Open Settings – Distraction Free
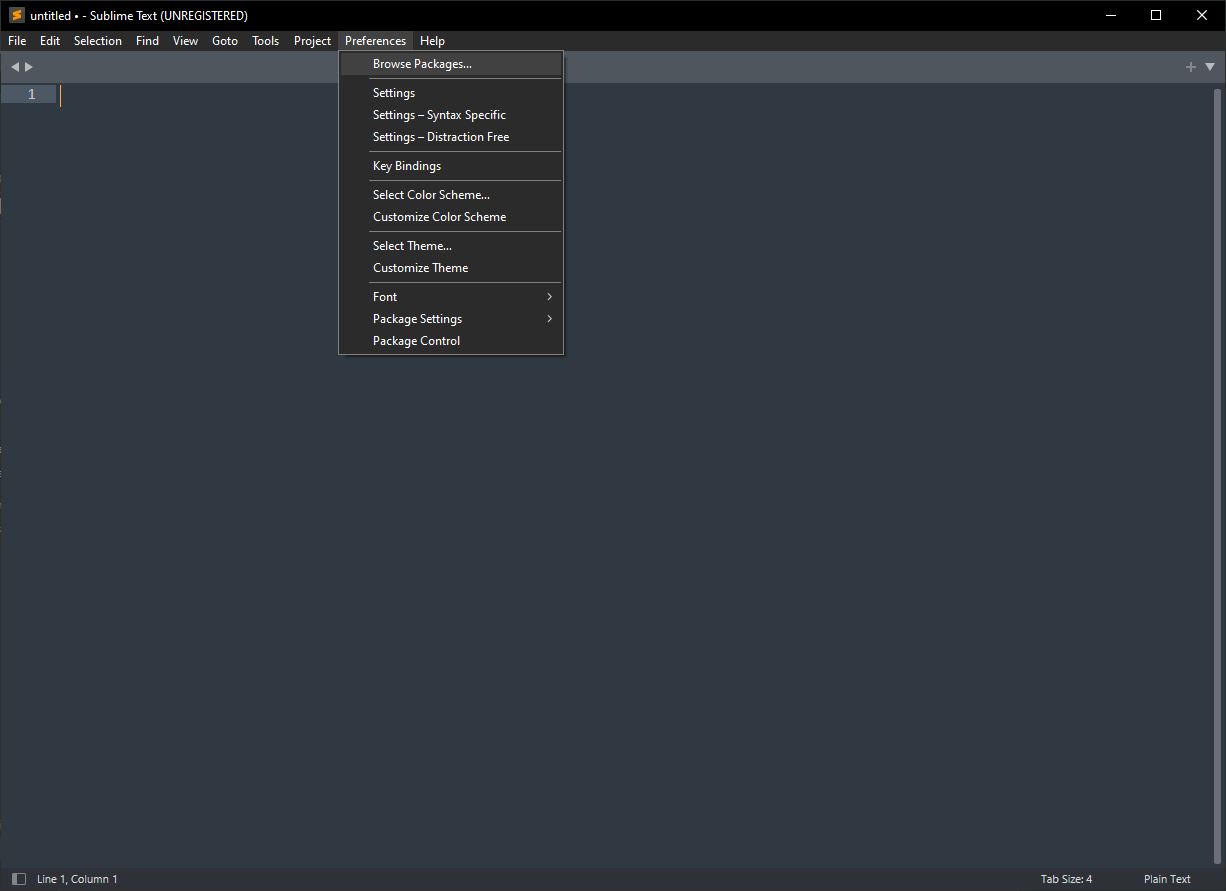1226x891 pixels. pos(451,137)
